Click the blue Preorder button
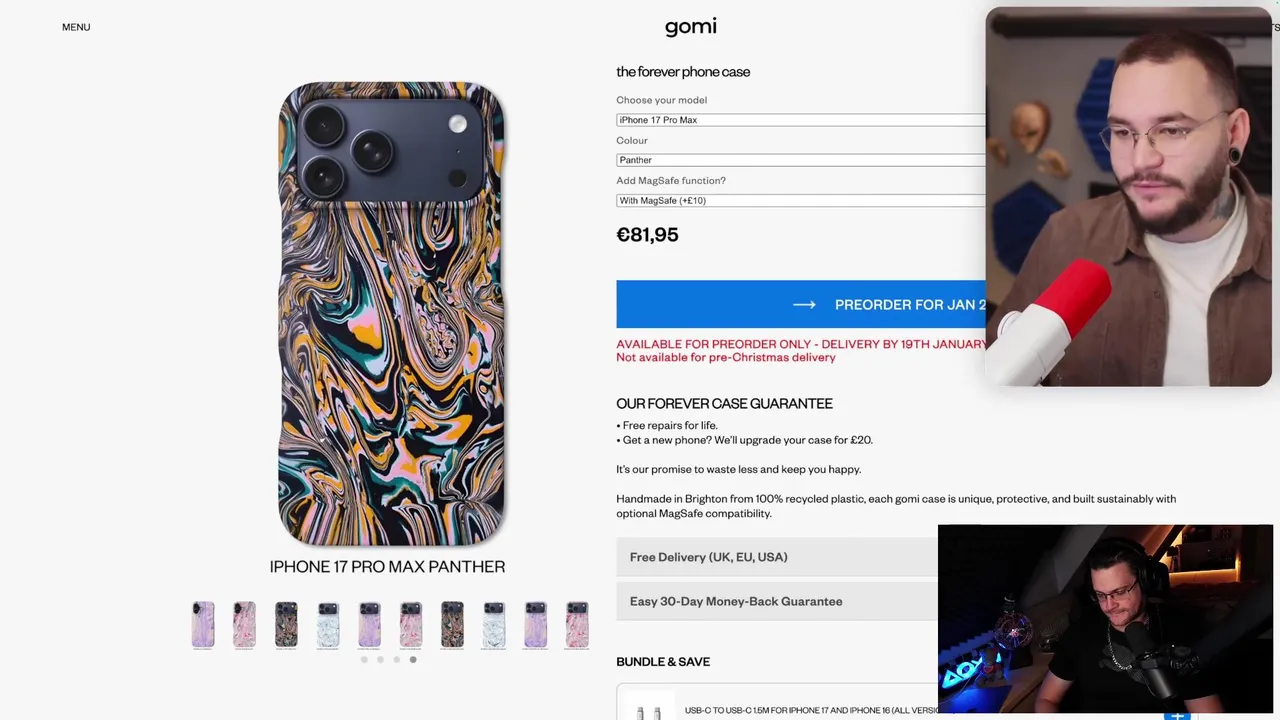This screenshot has height=720, width=1280. pyautogui.click(x=801, y=304)
